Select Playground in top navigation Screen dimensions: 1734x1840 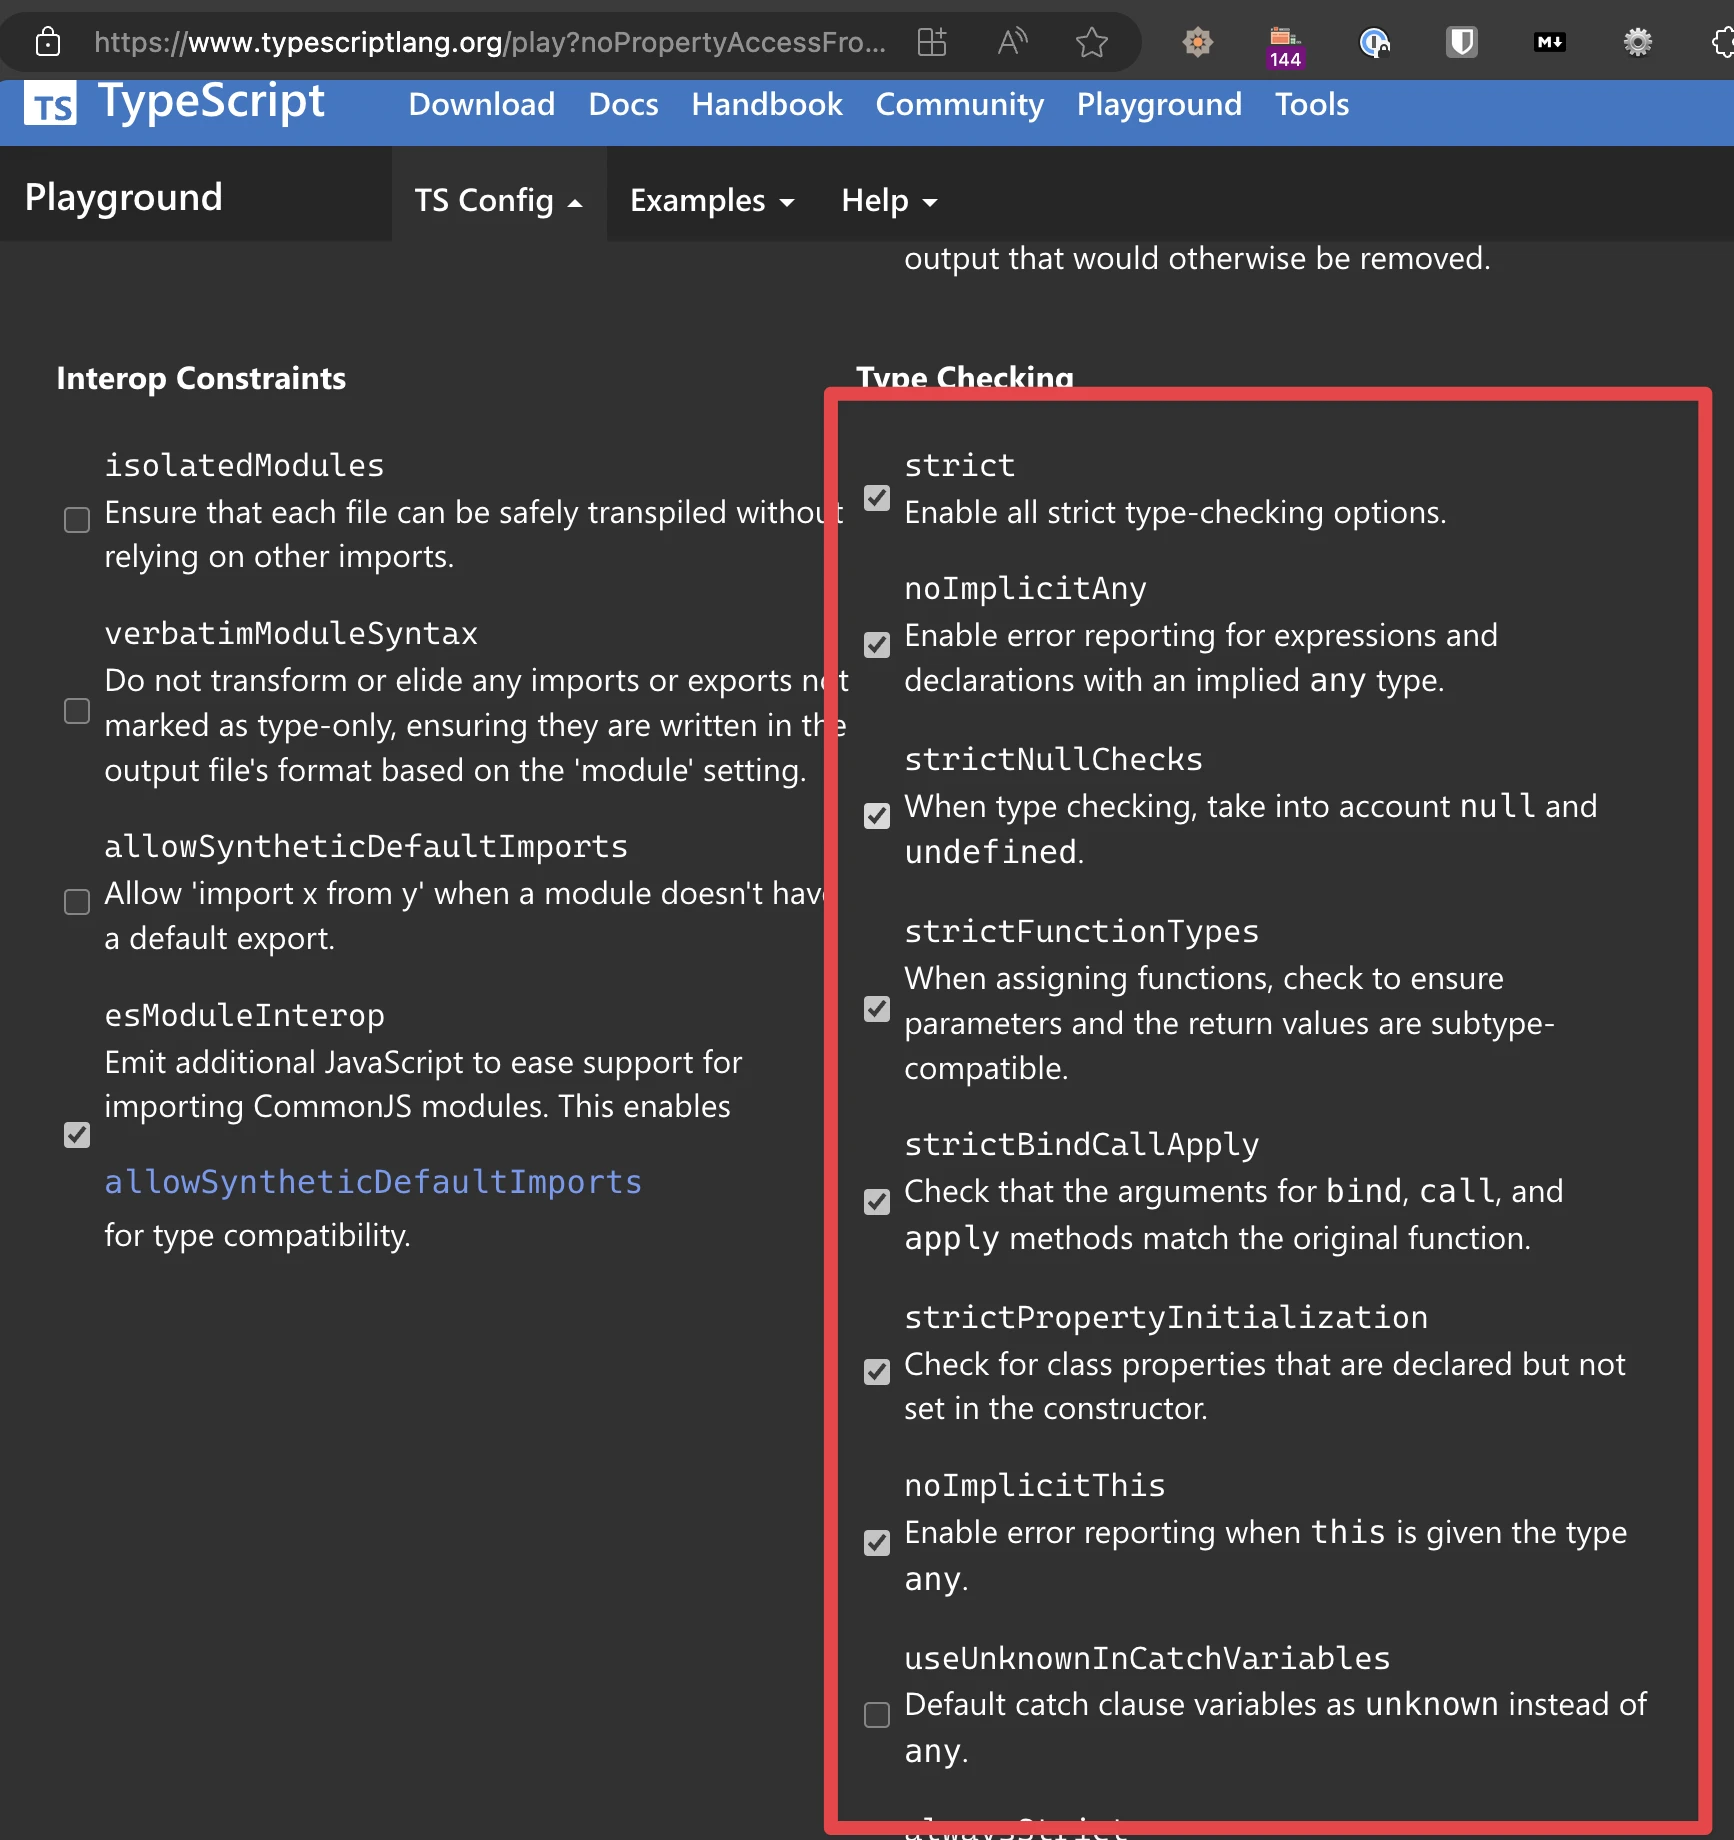pos(1159,104)
